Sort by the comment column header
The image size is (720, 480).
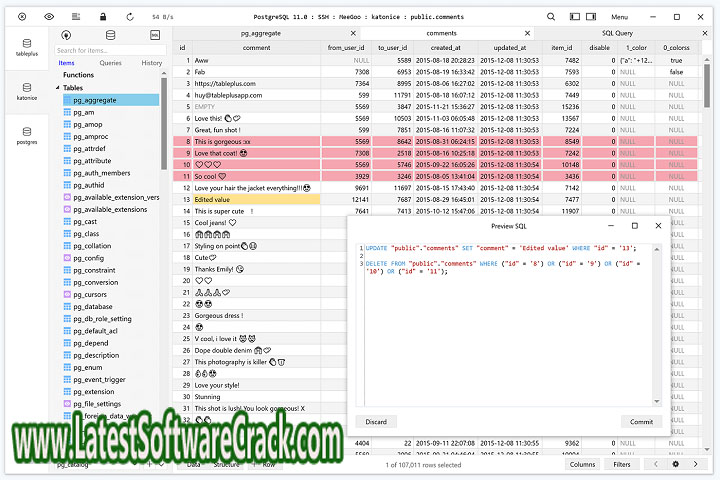pos(256,48)
